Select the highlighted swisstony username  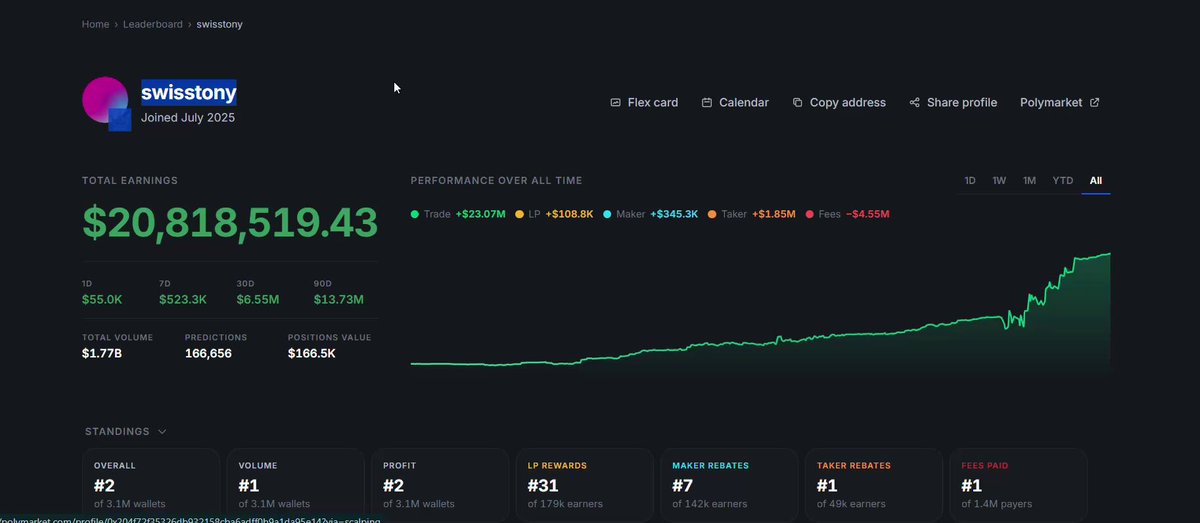coord(189,93)
